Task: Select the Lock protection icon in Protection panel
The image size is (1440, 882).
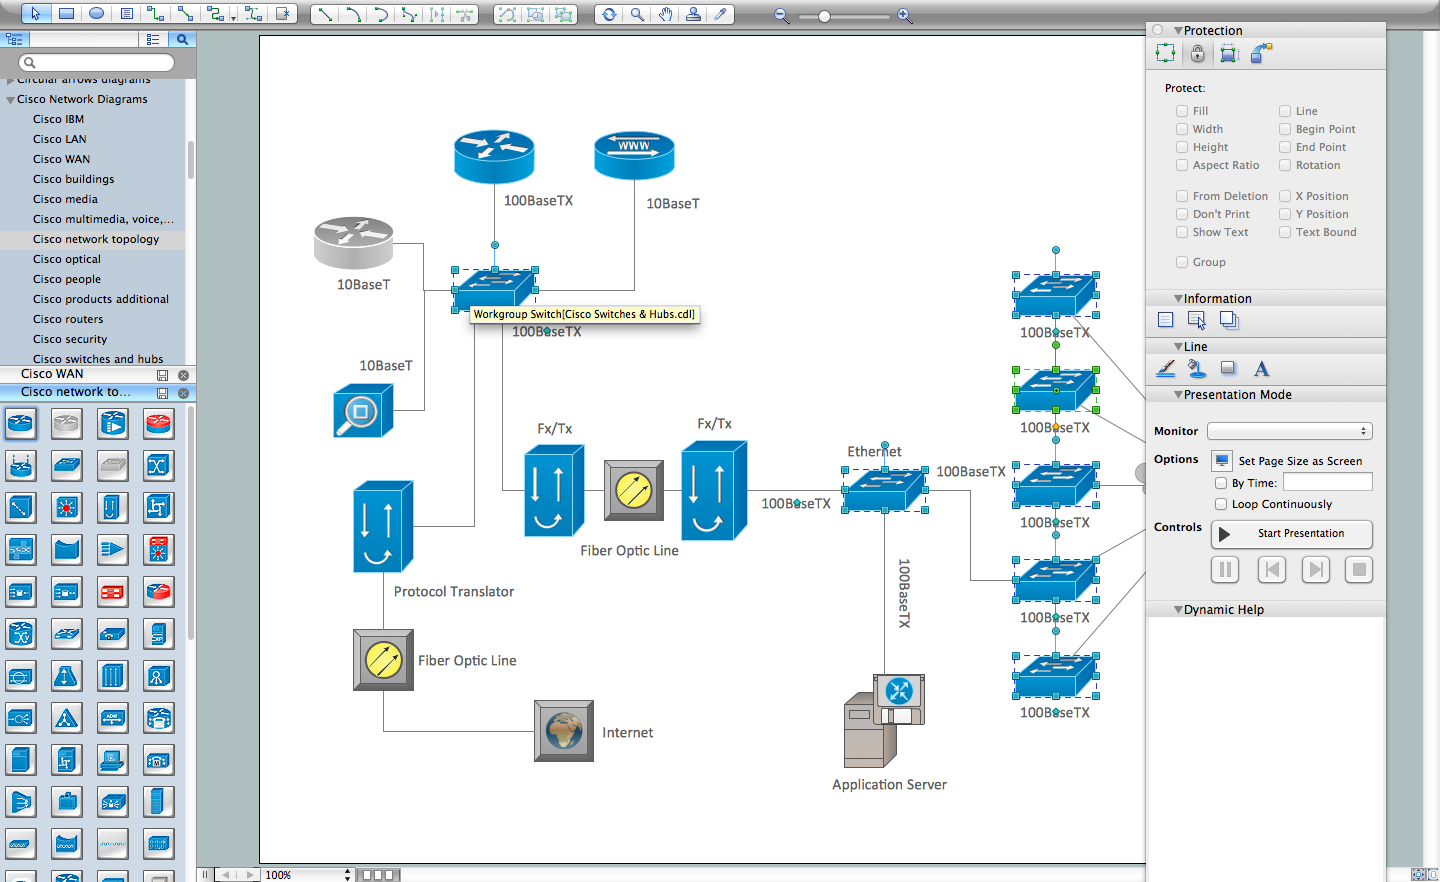Action: [x=1197, y=53]
